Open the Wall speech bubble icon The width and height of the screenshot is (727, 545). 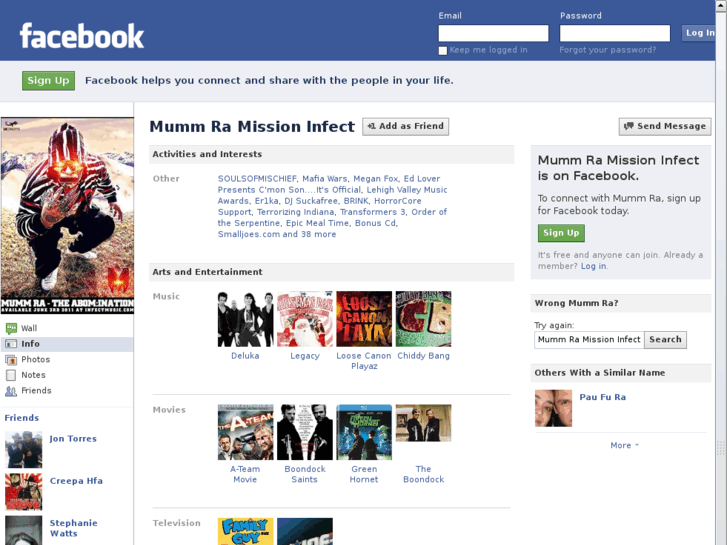11,328
